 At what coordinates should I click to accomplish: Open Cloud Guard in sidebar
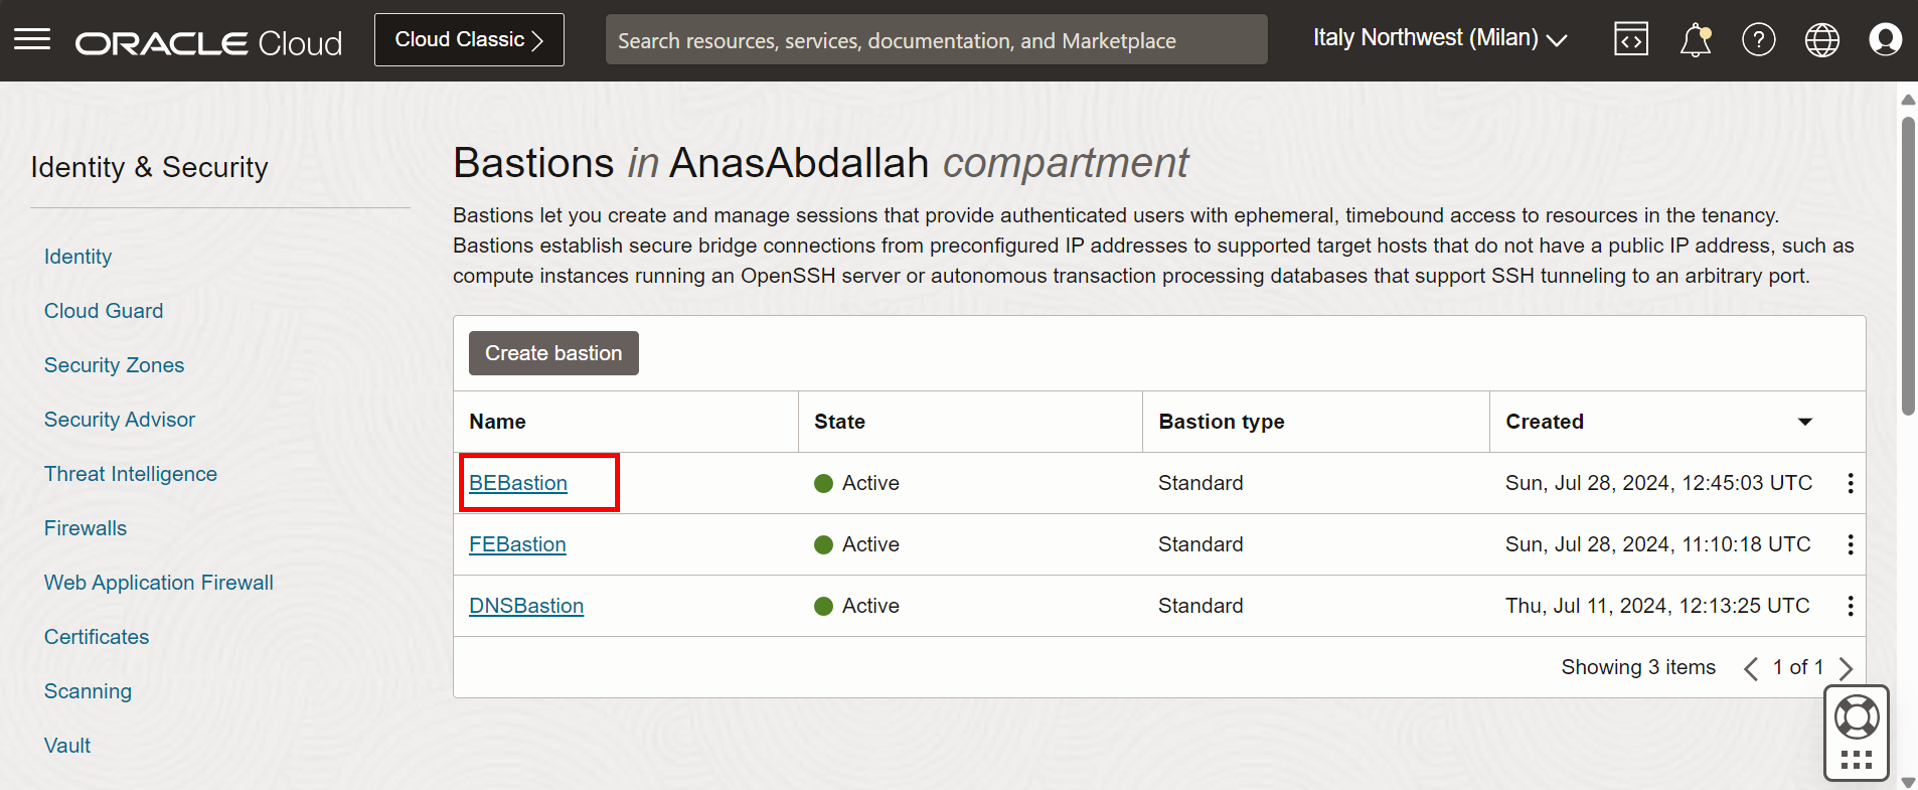coord(103,311)
